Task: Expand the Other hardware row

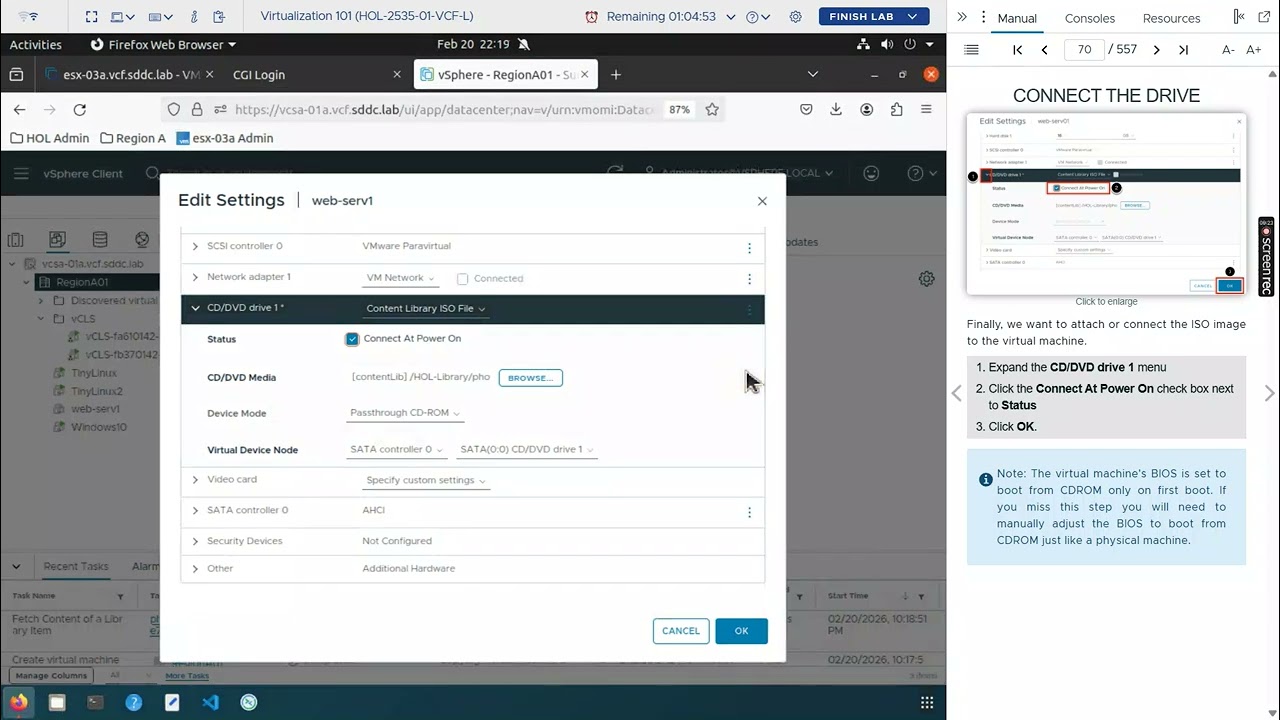Action: [x=195, y=568]
